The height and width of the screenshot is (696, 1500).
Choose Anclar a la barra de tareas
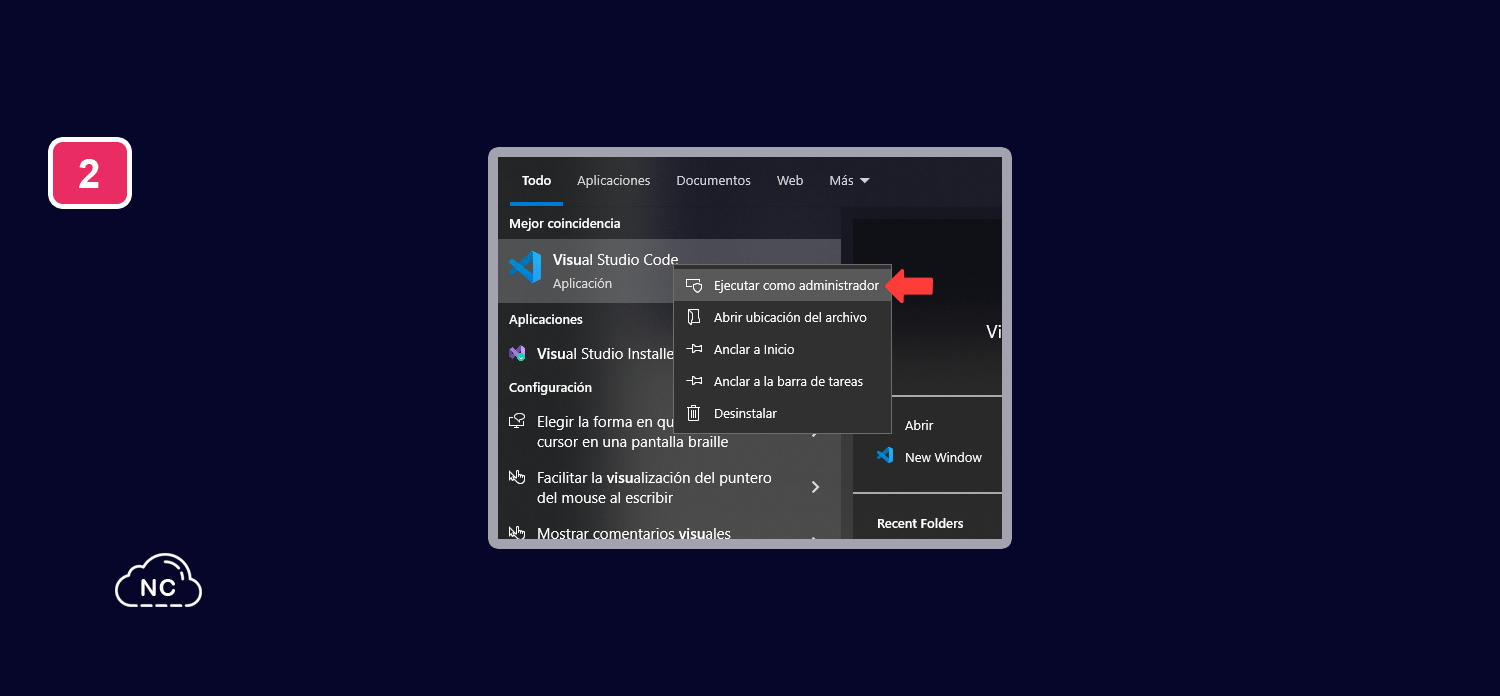pyautogui.click(x=782, y=382)
